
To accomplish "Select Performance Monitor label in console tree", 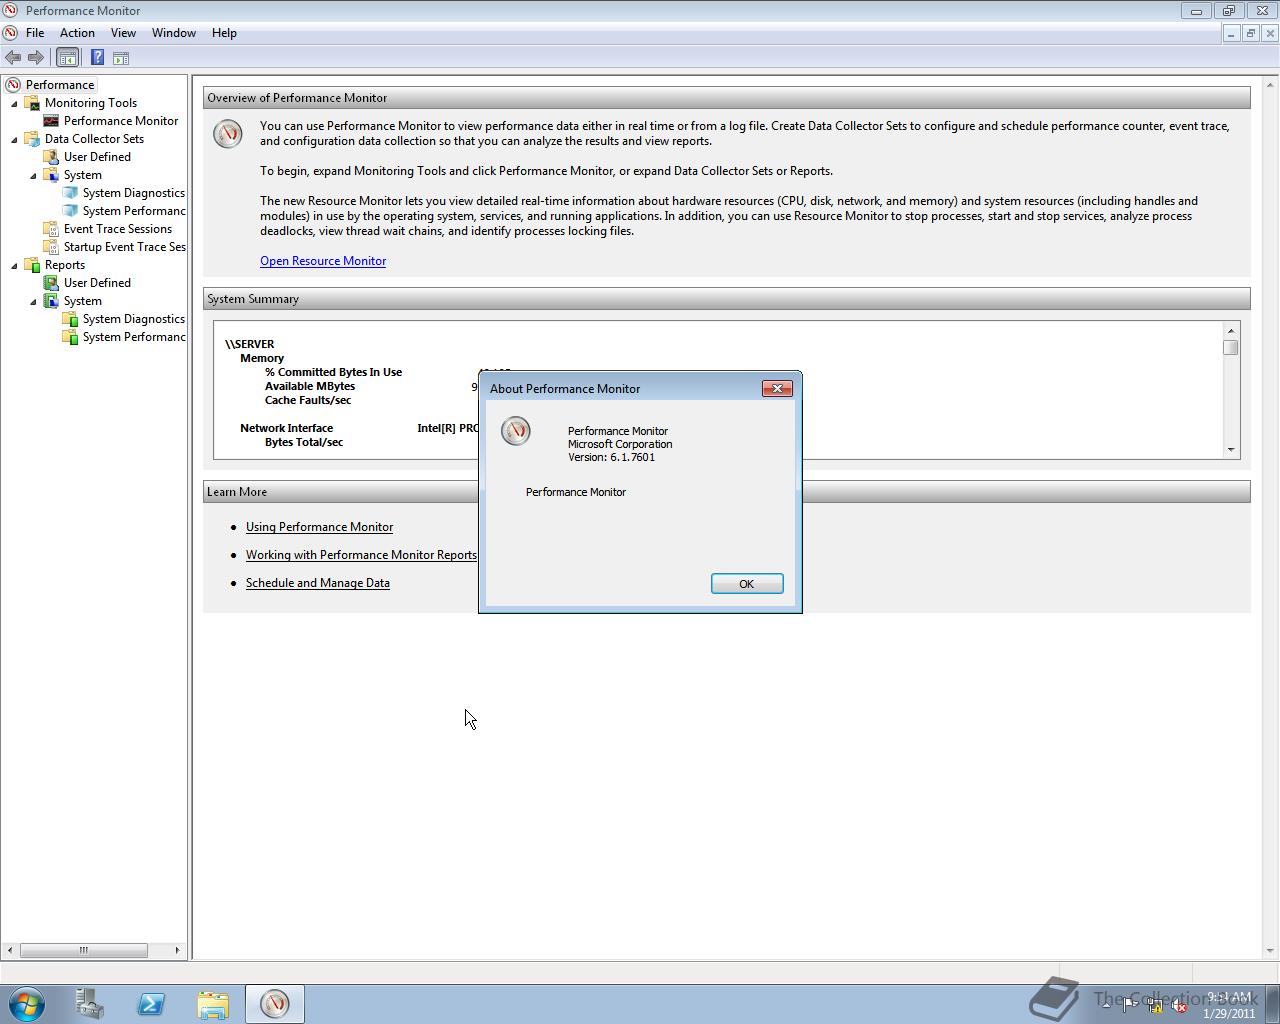I will (x=121, y=121).
